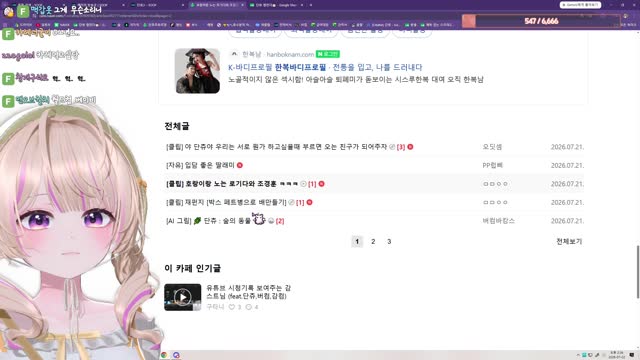640x360 pixels.
Task: Click the page vertical scrollbar thumb
Action: click(638, 272)
